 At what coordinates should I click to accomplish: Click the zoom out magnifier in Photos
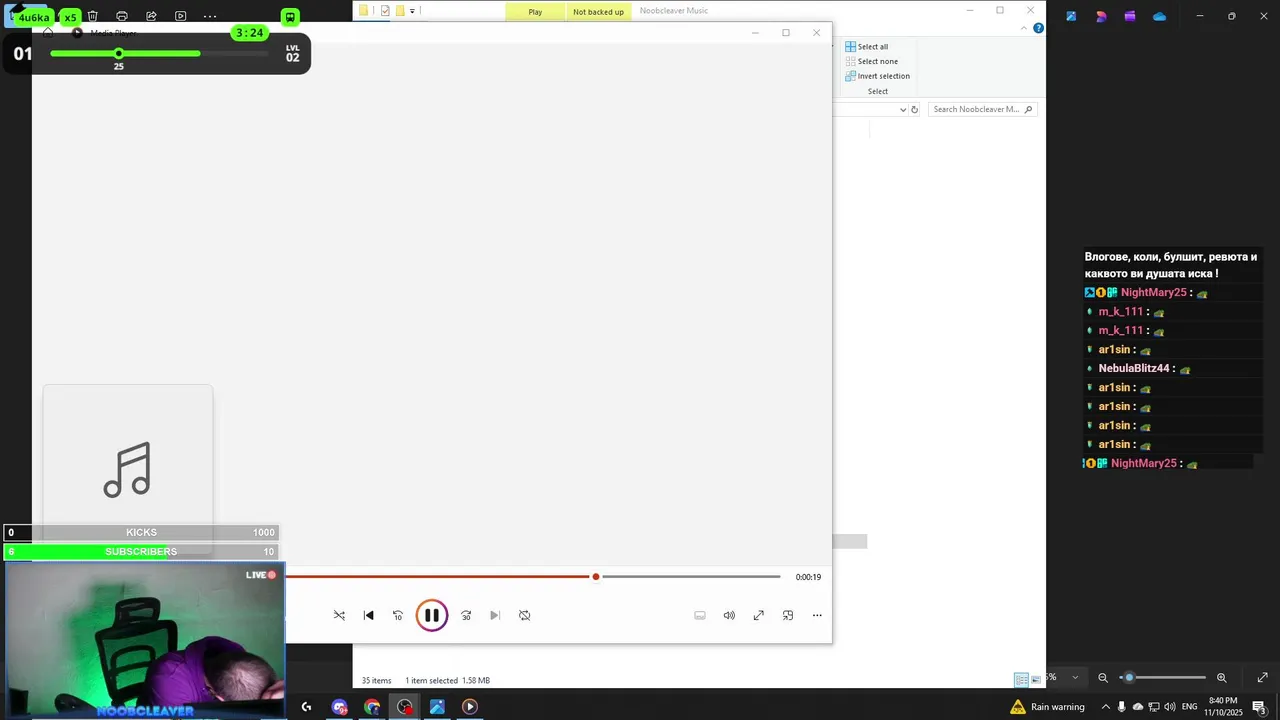pos(1103,677)
